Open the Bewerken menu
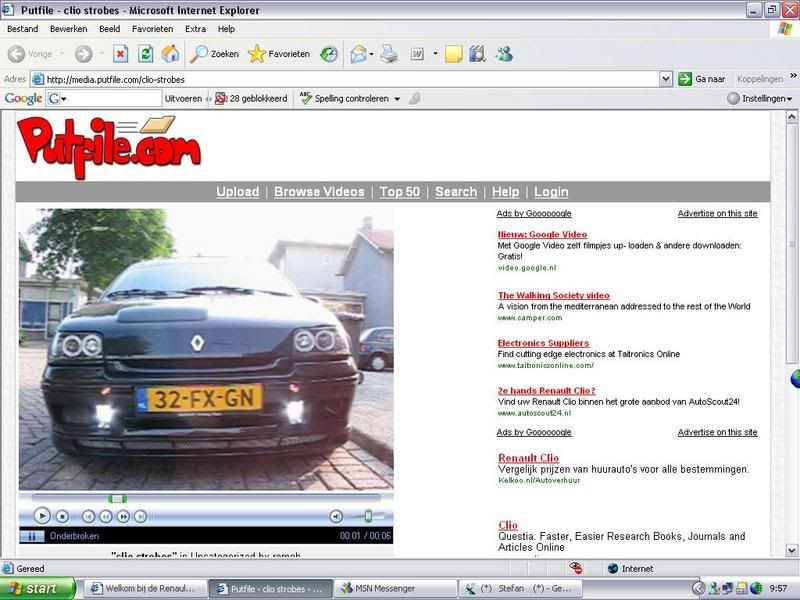 (68, 29)
